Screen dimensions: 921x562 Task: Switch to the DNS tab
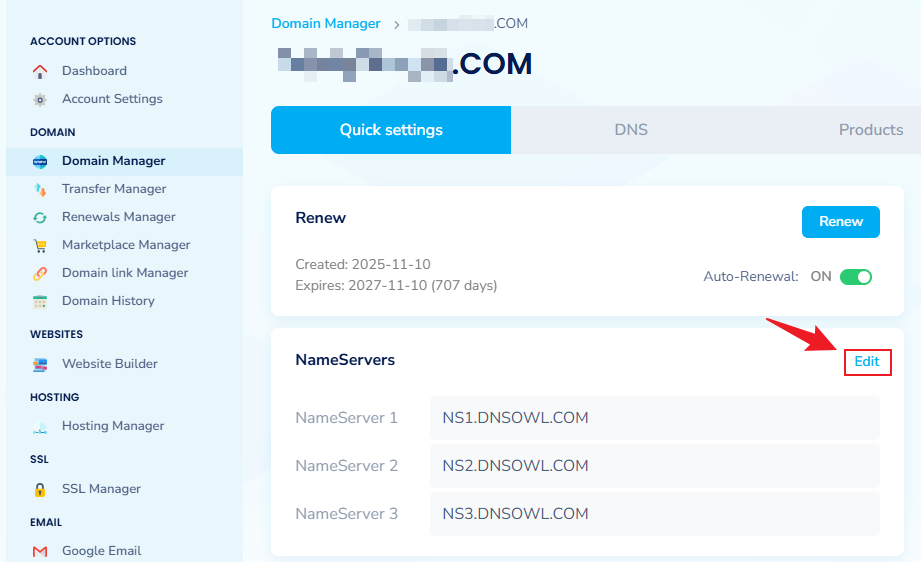tap(631, 130)
